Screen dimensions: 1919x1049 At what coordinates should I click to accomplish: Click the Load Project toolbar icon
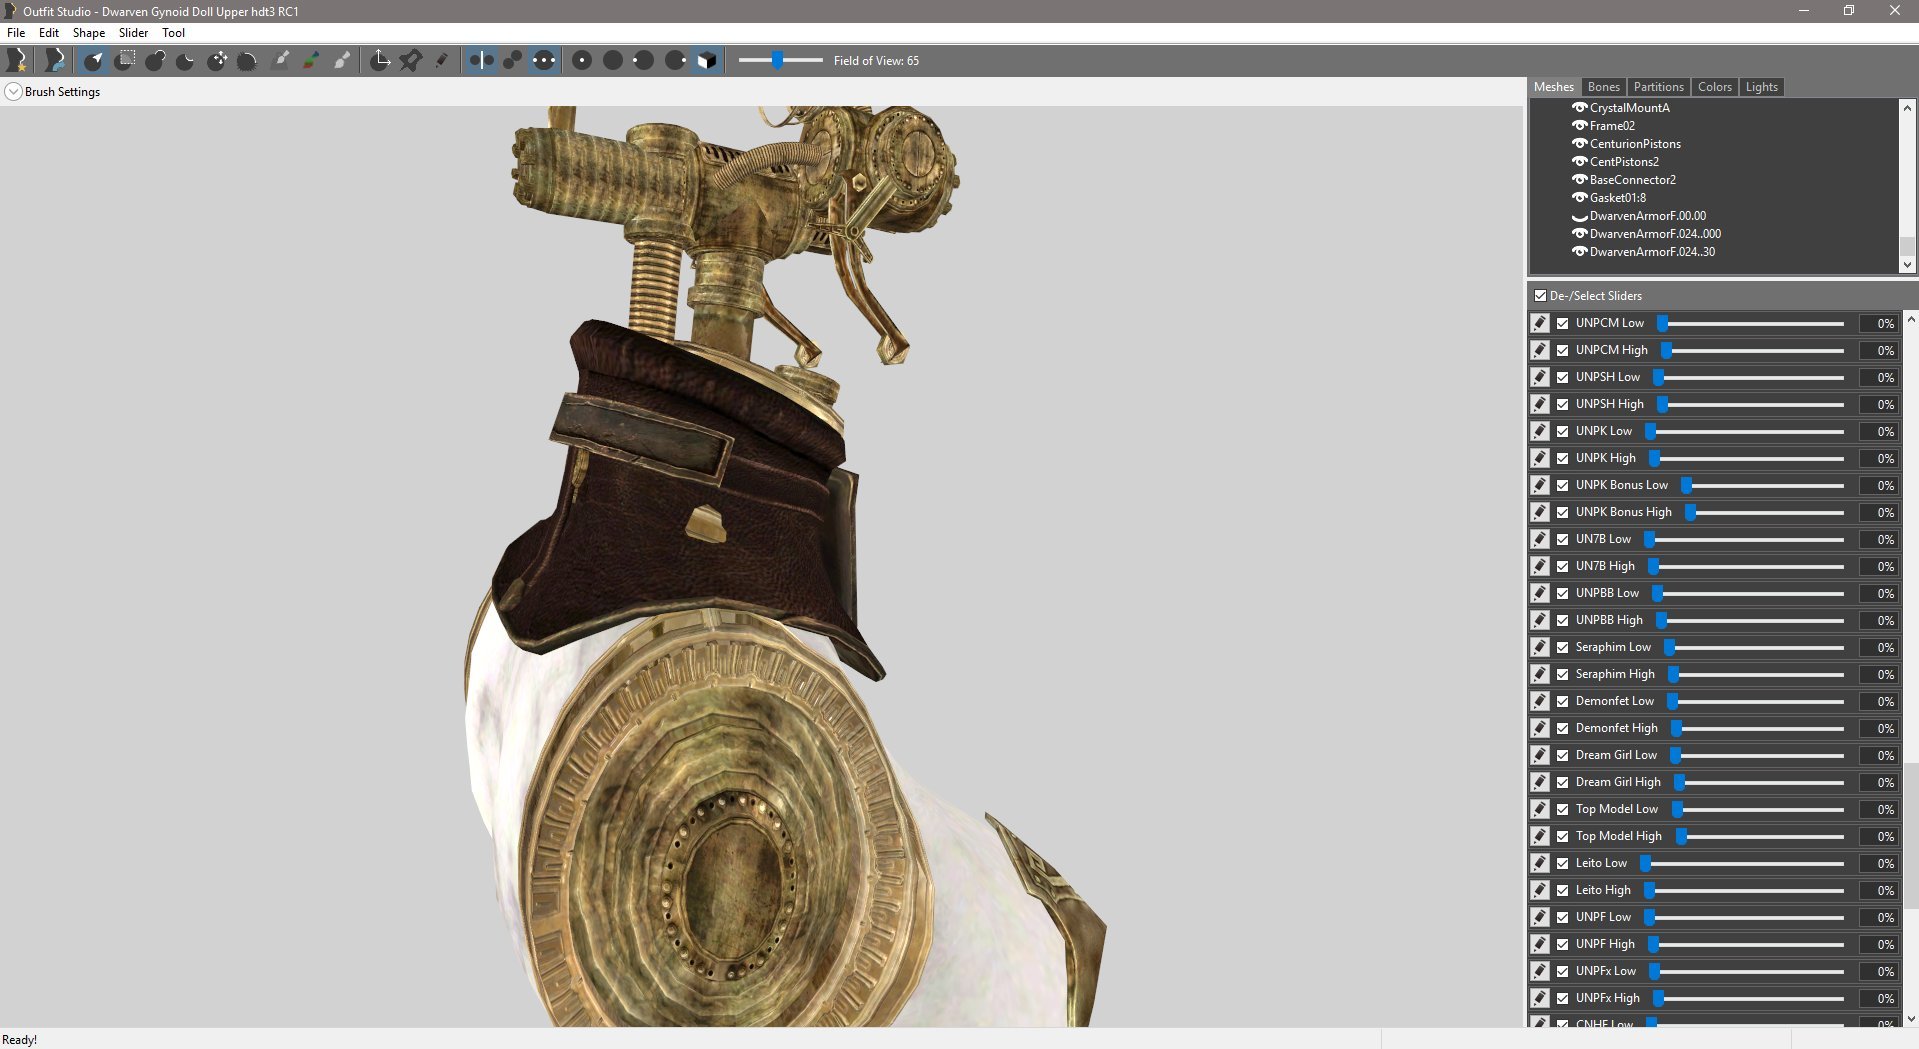[55, 60]
